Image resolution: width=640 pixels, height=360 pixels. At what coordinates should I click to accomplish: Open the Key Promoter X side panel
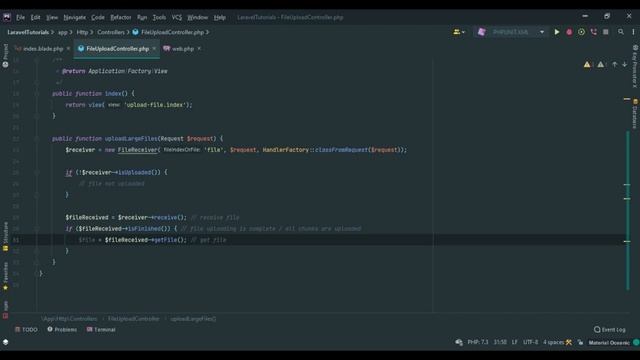click(635, 66)
